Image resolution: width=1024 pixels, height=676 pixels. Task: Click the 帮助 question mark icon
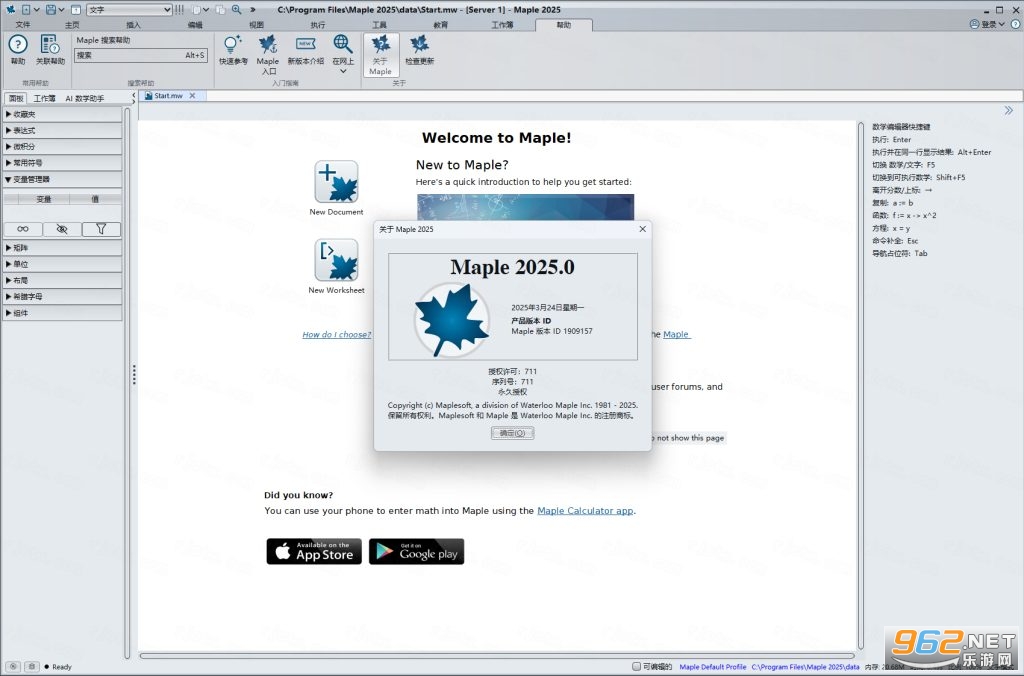coord(18,44)
